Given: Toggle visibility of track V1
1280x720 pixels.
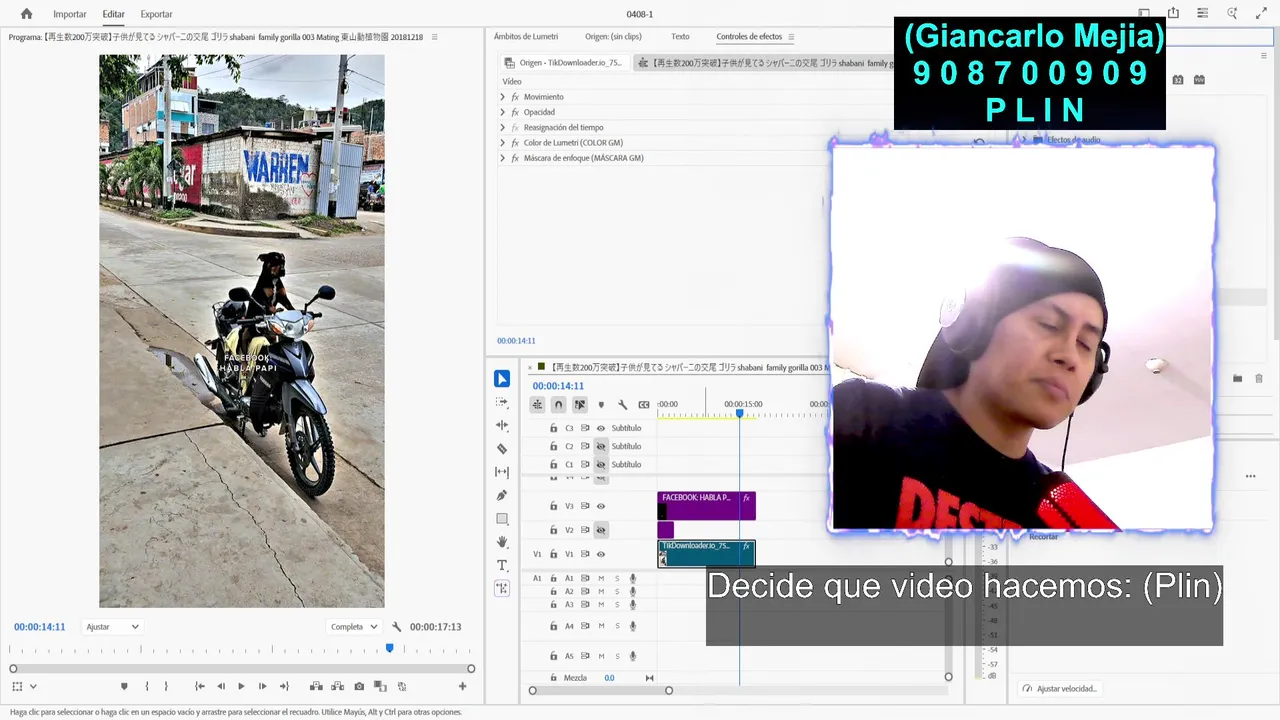Looking at the screenshot, I should (x=601, y=554).
